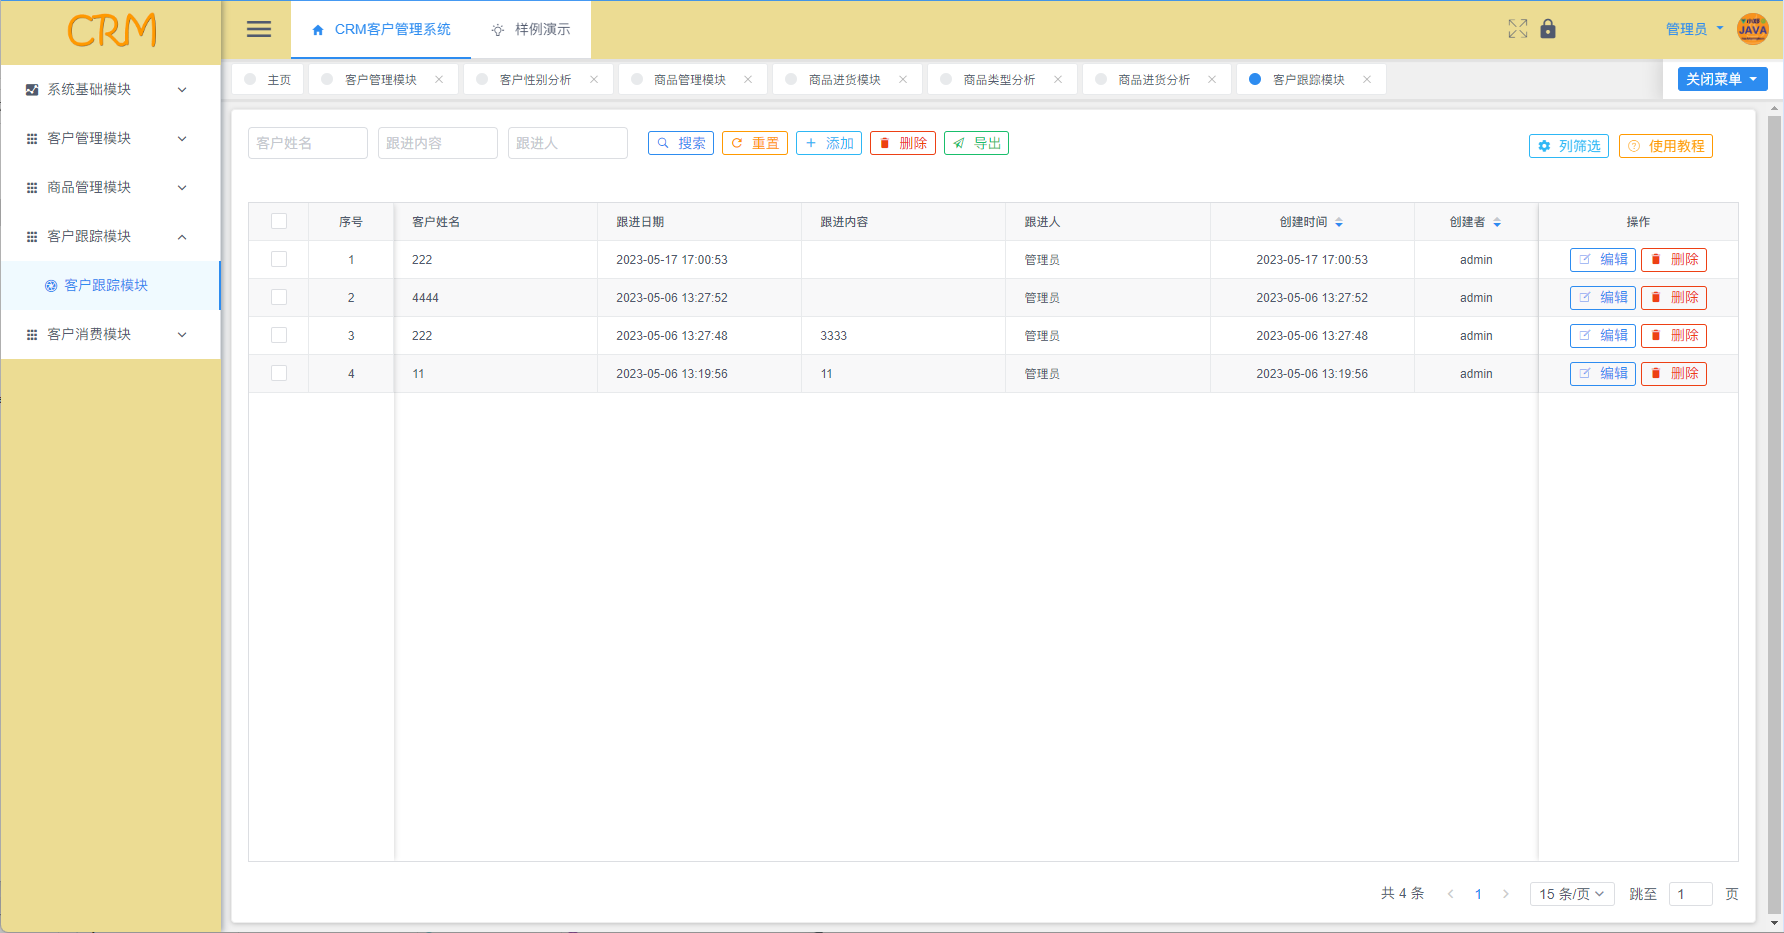Click the fullscreen expand icon
The image size is (1784, 933).
1517,29
